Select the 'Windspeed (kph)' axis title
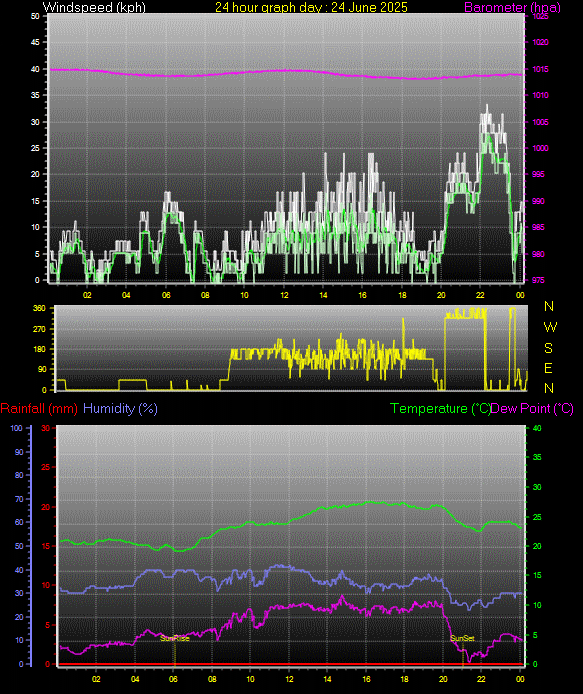The height and width of the screenshot is (694, 583). 94,7
